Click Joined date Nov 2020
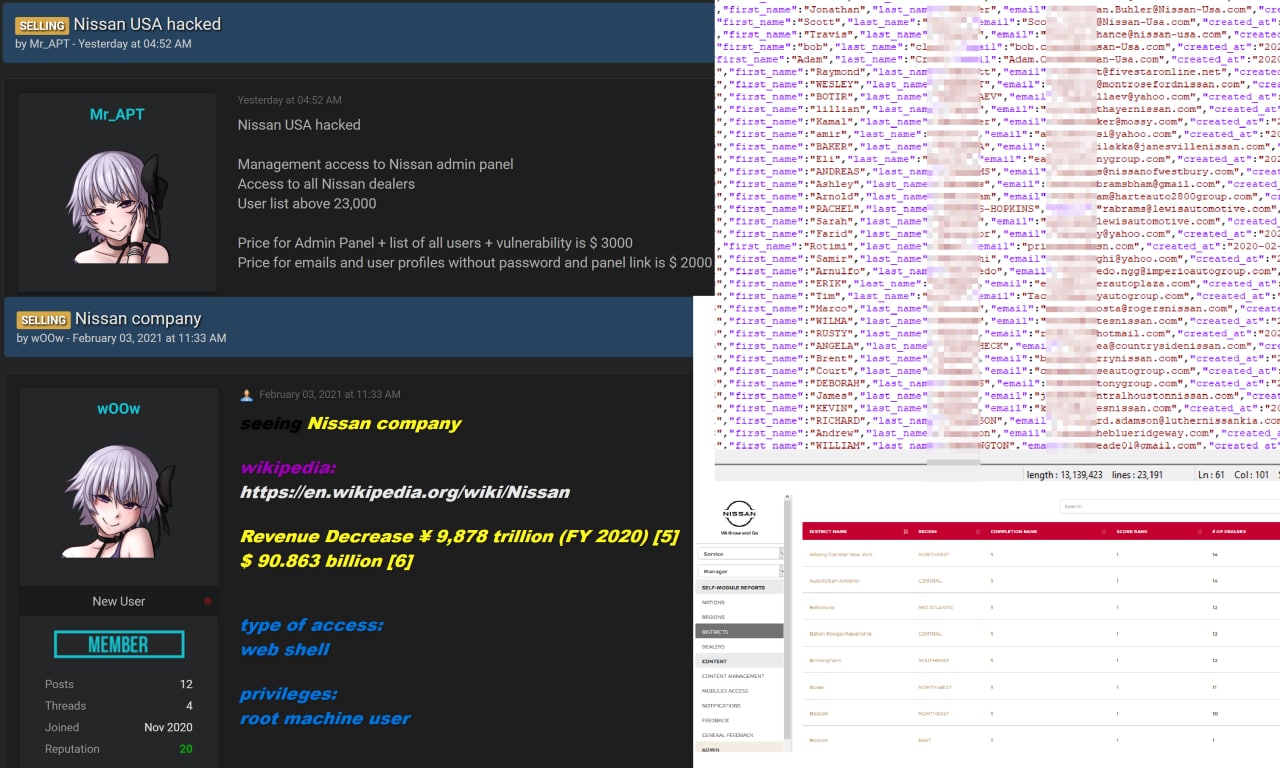 click(168, 728)
